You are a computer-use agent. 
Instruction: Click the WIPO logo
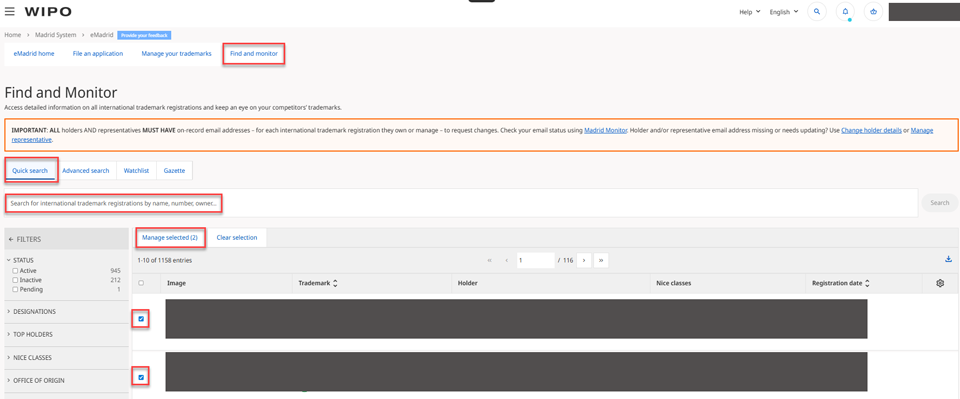[x=48, y=12]
